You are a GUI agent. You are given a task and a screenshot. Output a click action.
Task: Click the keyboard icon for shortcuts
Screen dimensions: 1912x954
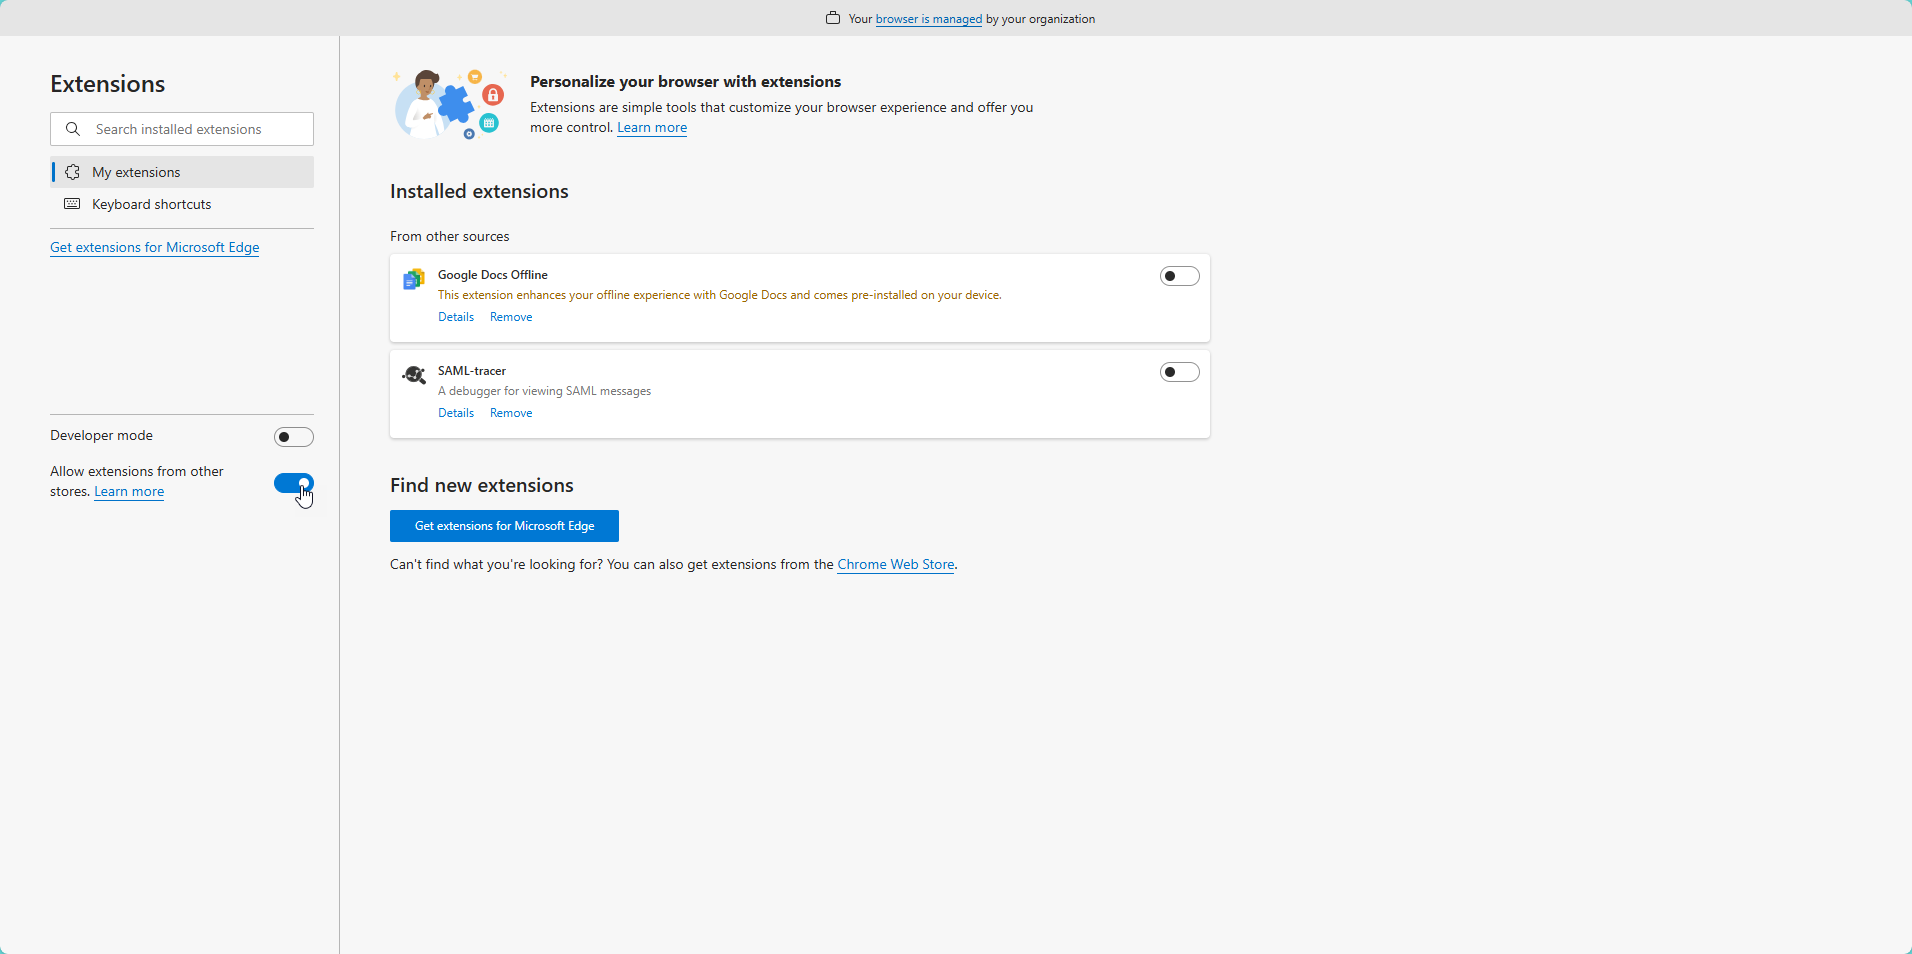coord(72,204)
